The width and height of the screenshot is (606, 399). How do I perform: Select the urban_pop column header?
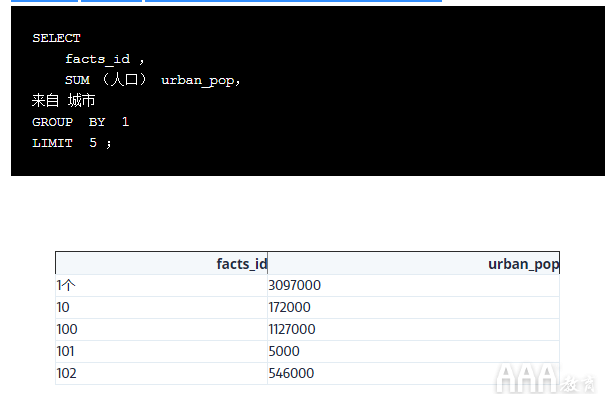[x=414, y=263]
